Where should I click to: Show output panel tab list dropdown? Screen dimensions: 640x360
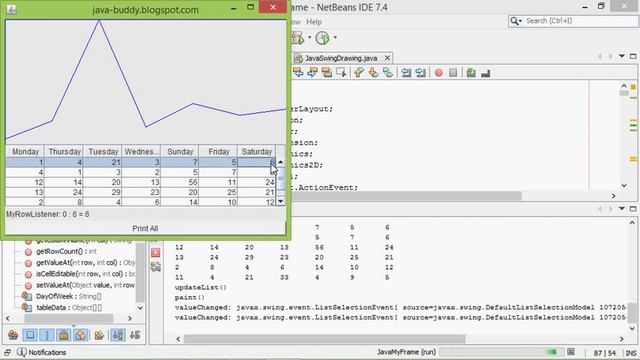click(622, 209)
